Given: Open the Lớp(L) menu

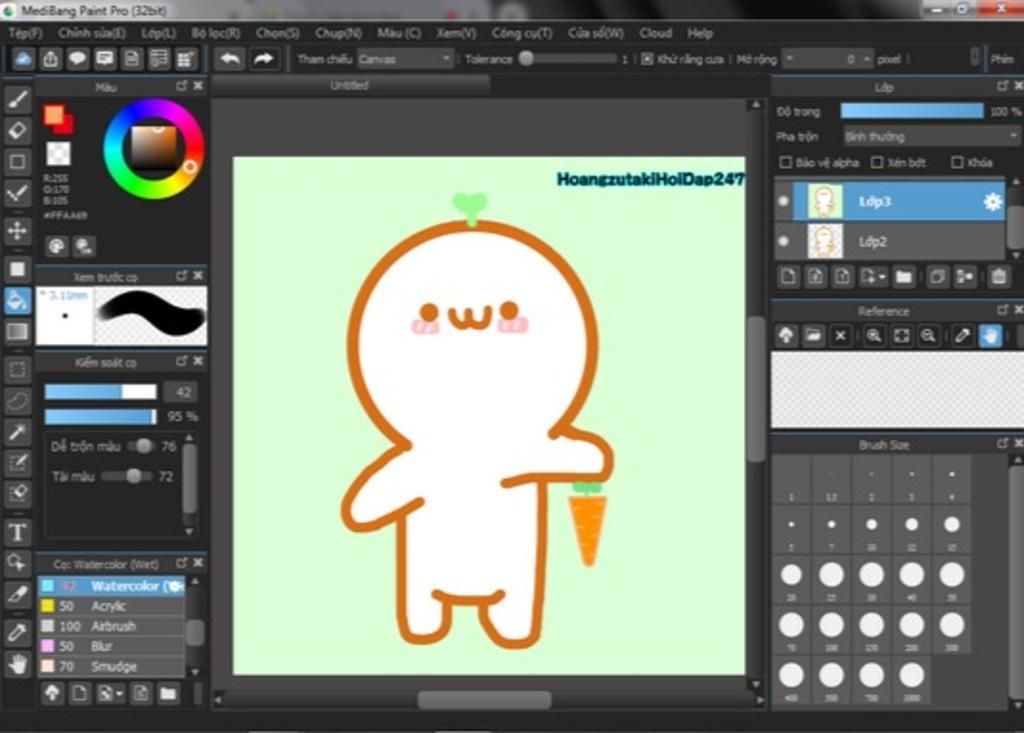Looking at the screenshot, I should click(x=159, y=33).
